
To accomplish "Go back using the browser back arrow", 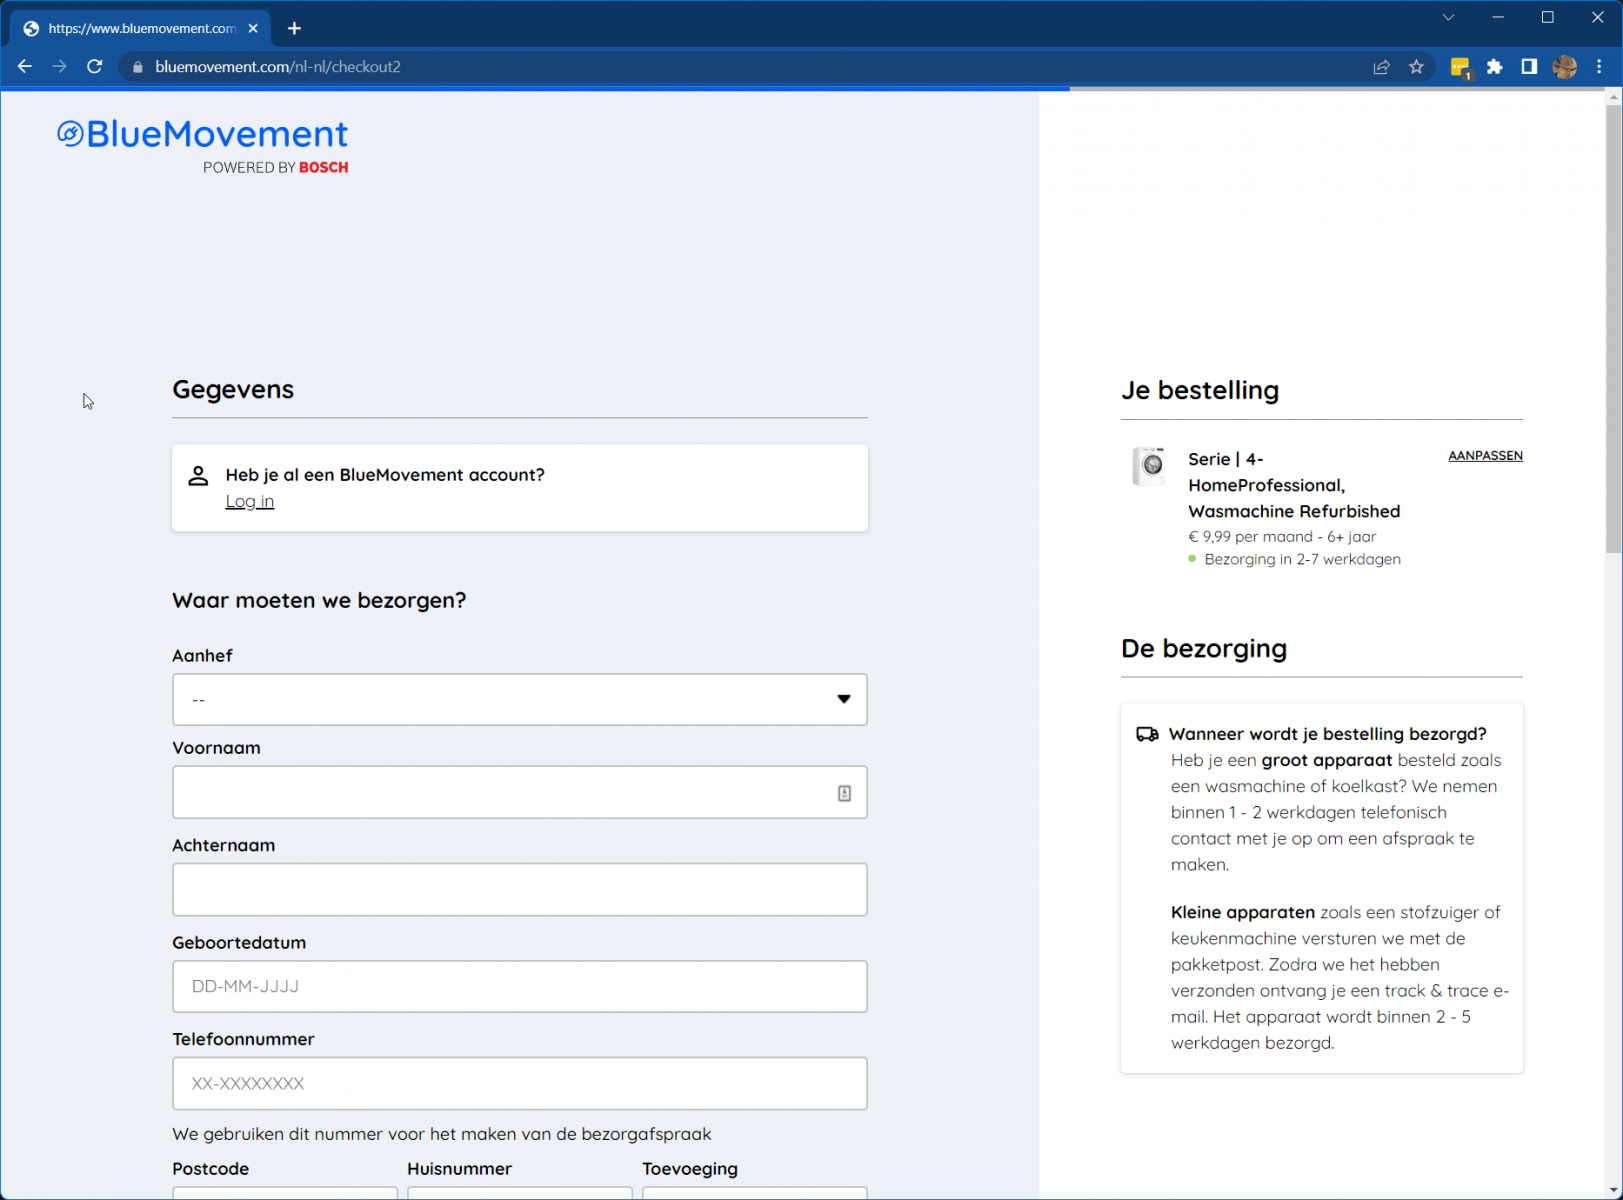I will click(25, 67).
